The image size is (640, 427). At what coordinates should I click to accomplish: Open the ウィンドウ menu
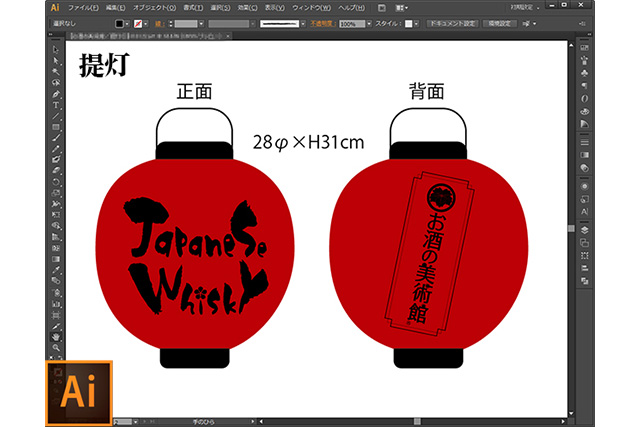click(x=311, y=8)
